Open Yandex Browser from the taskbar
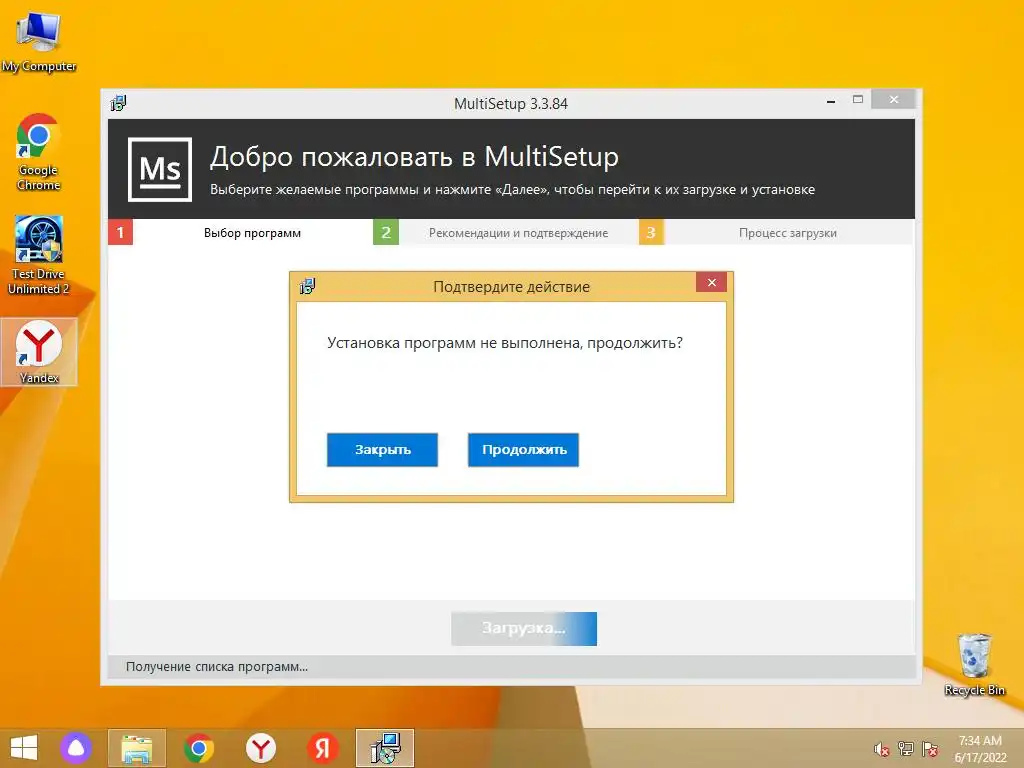The width and height of the screenshot is (1024, 768). (261, 748)
